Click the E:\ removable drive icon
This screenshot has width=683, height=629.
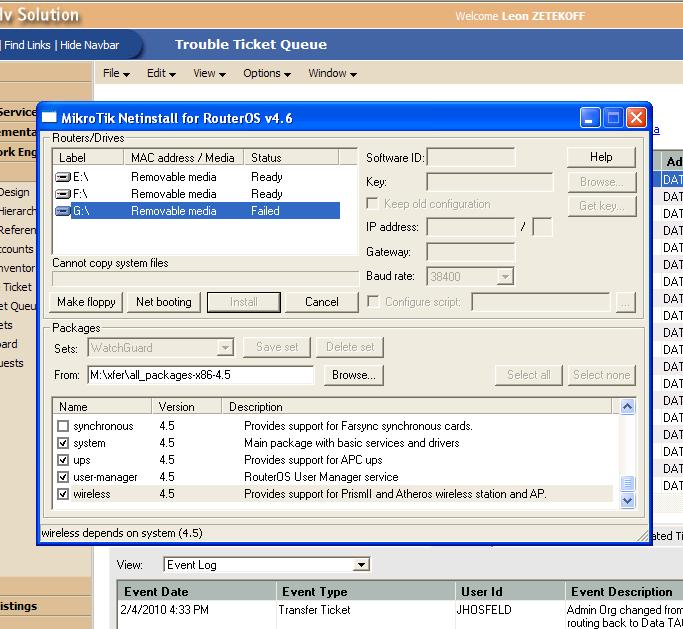tap(63, 177)
